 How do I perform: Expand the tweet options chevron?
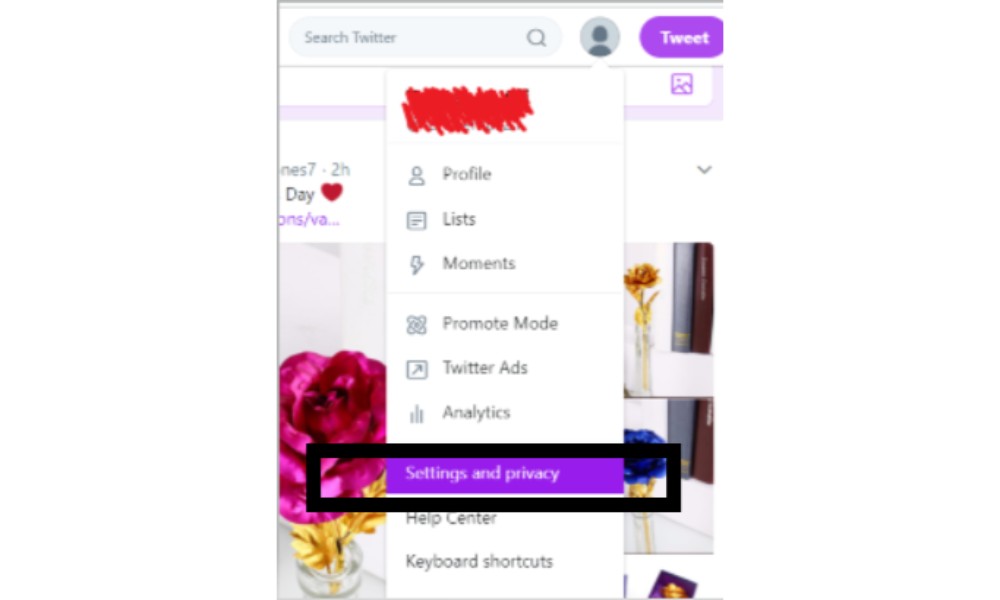click(704, 170)
